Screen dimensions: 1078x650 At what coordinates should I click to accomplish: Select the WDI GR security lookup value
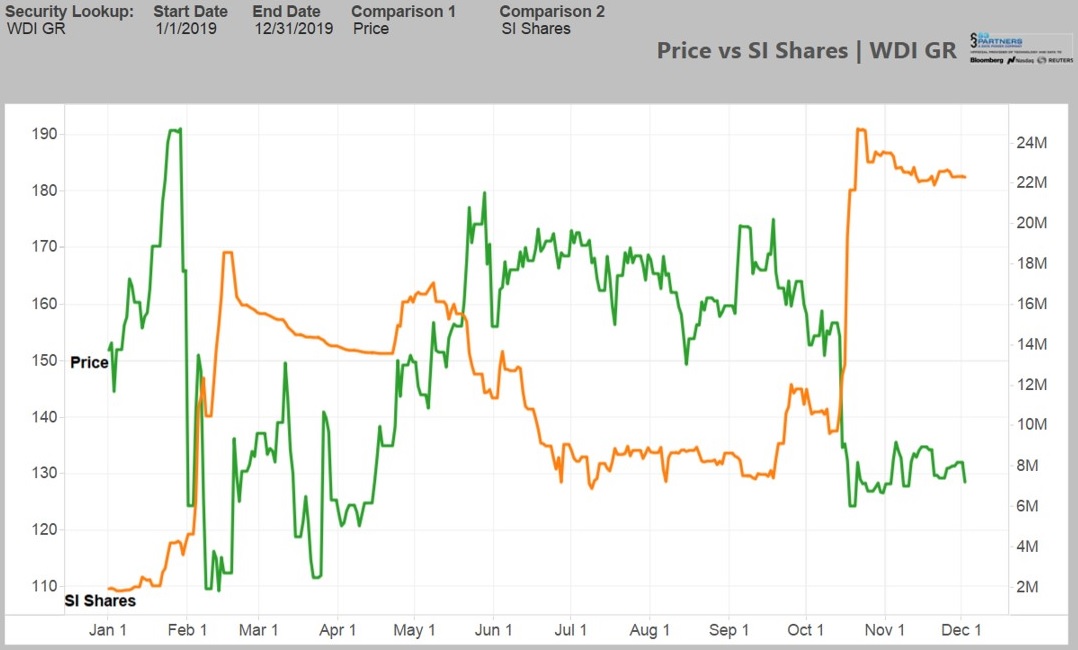[x=36, y=29]
